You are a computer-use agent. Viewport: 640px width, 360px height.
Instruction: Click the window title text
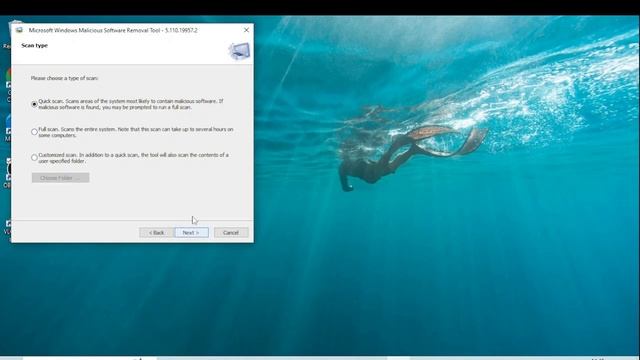(x=113, y=30)
